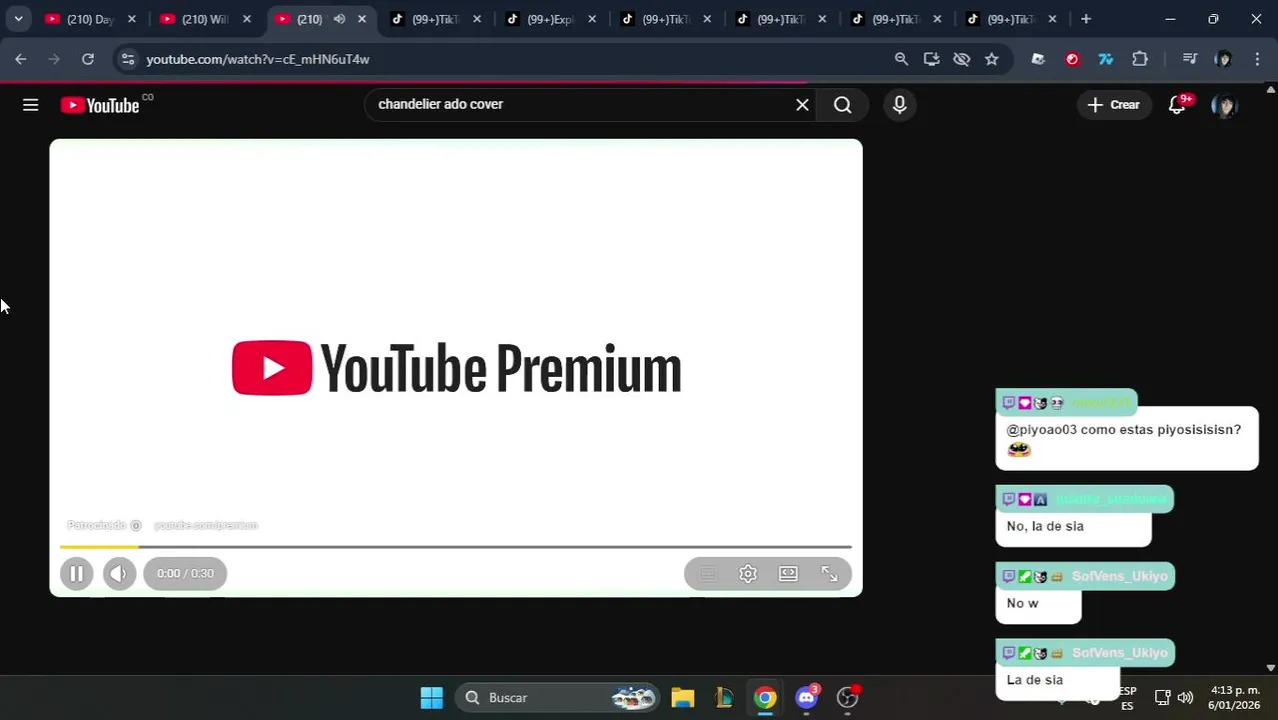This screenshot has height=720, width=1278.
Task: Switch ESP keyboard language indicator
Action: [x=1128, y=698]
